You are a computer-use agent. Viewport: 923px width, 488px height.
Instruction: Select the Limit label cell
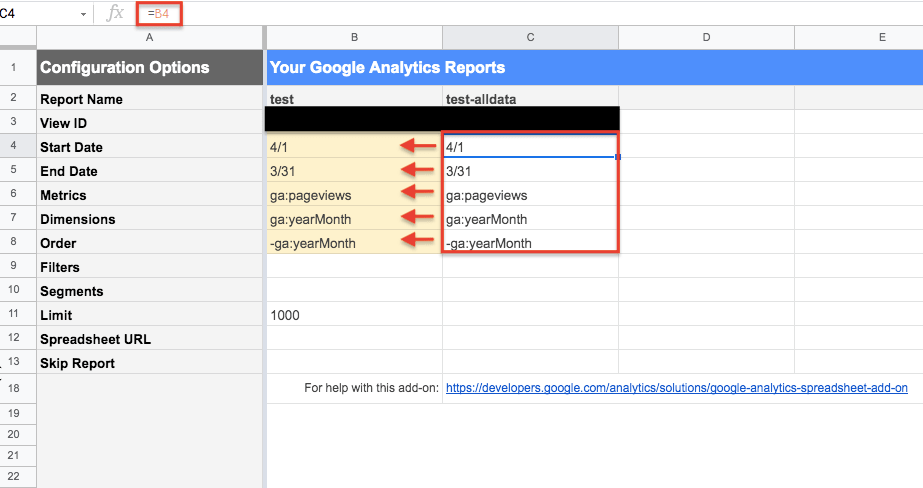[x=150, y=314]
